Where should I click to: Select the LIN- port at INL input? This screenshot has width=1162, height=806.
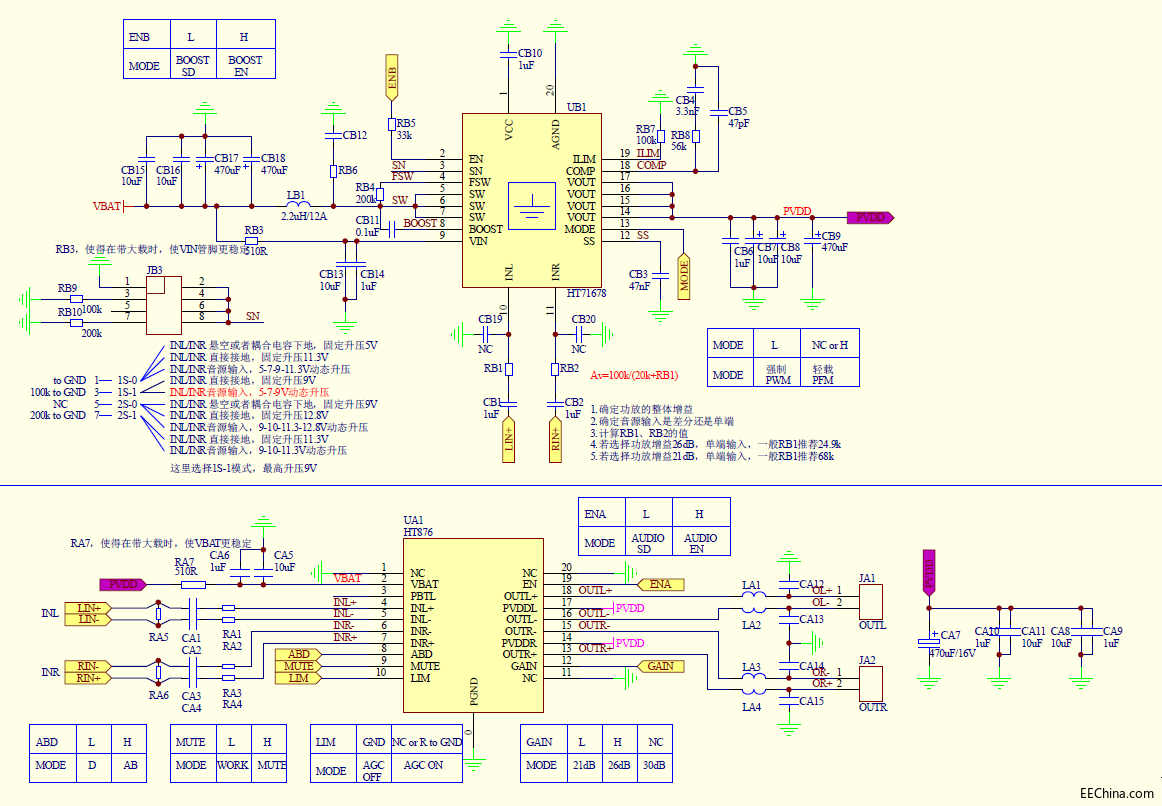pos(88,619)
